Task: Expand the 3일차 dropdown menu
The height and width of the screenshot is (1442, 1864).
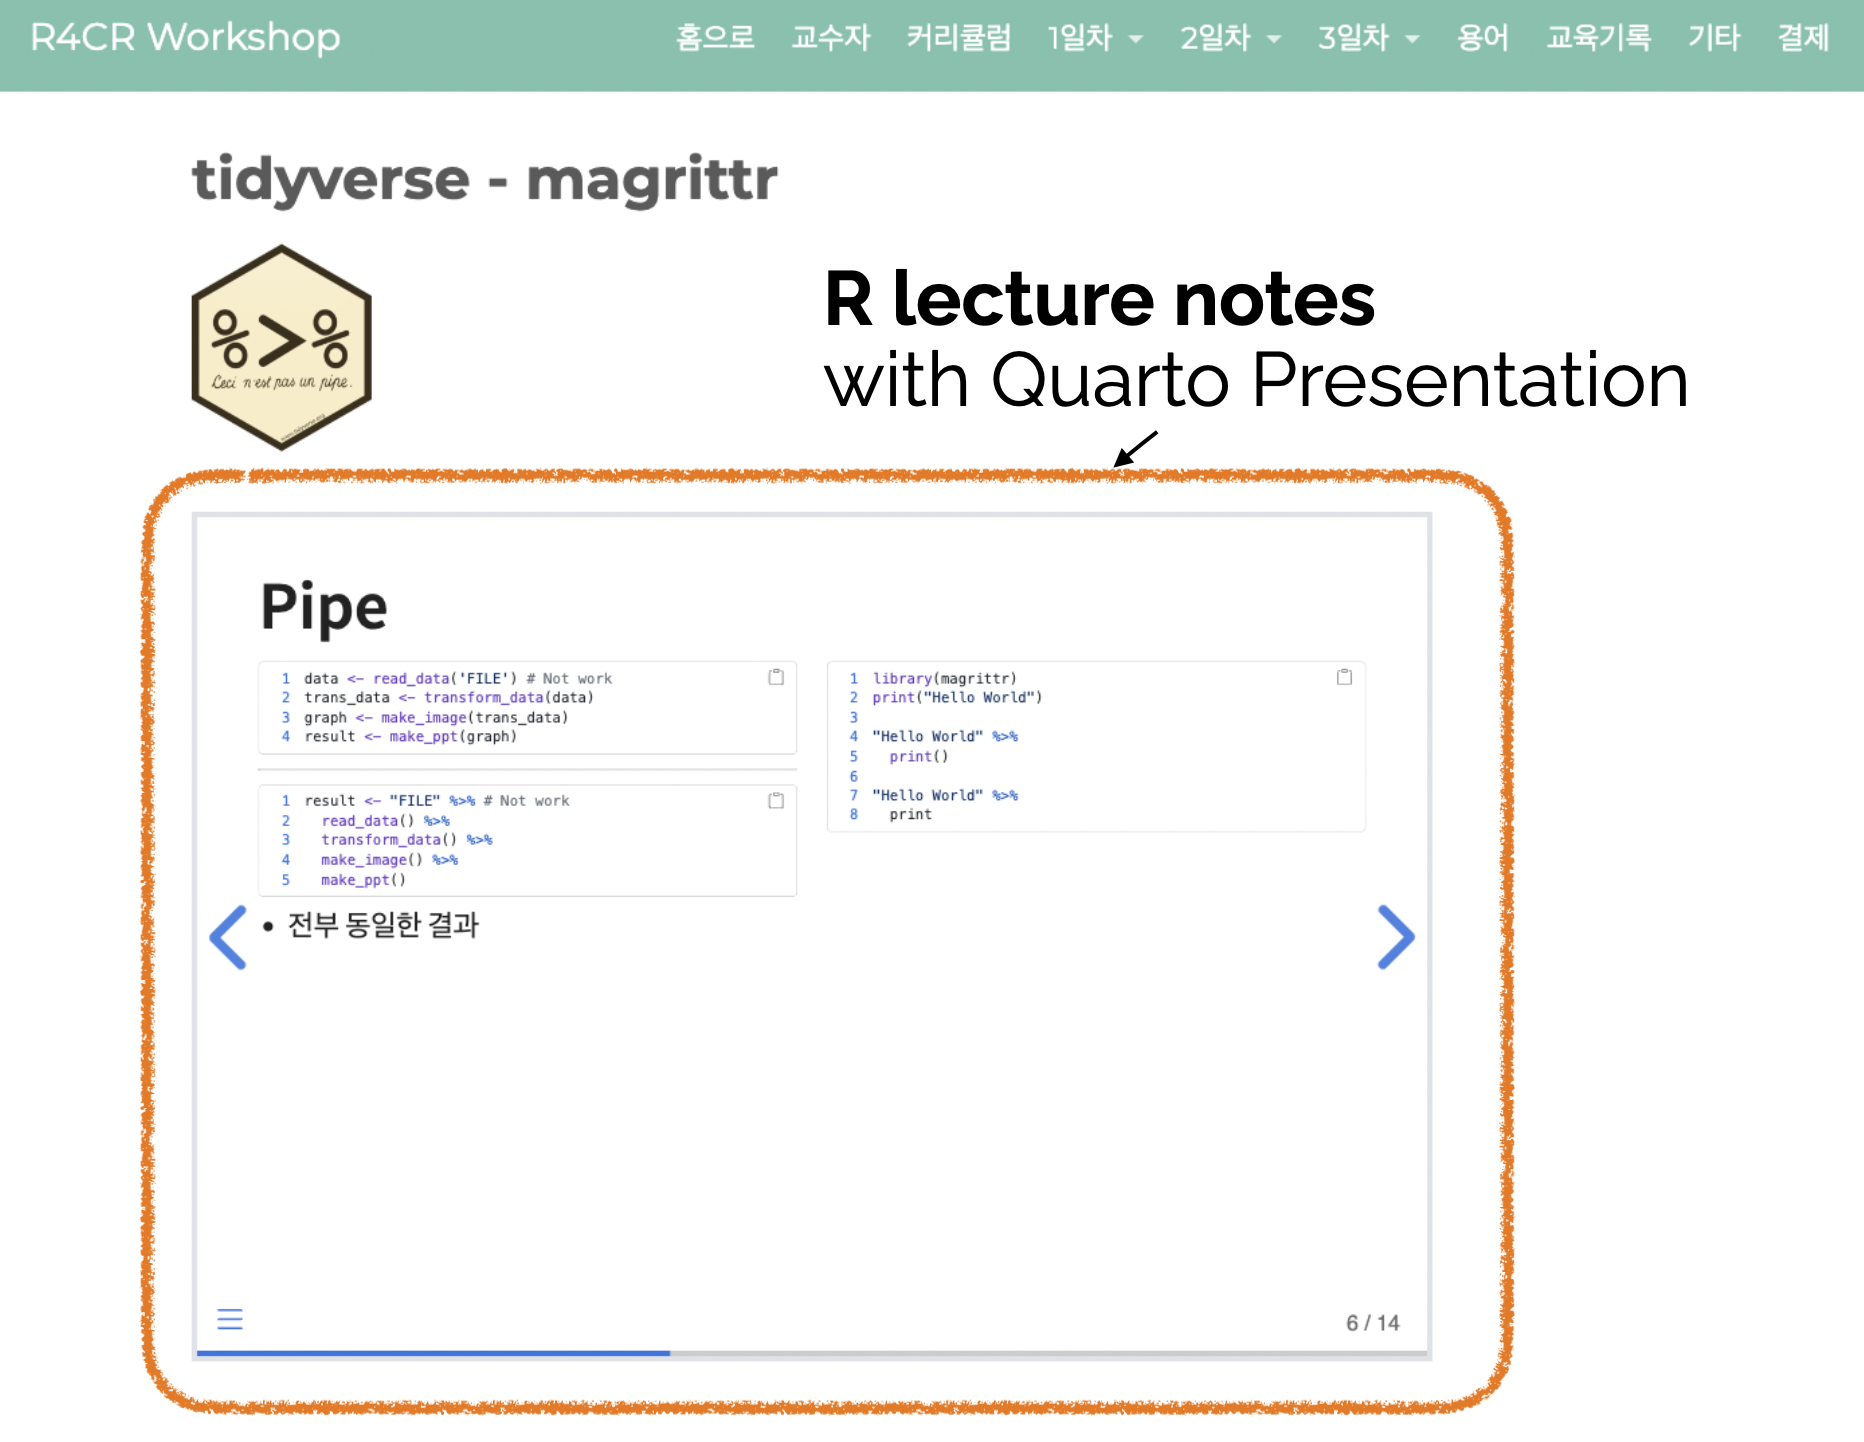Action: [1368, 38]
